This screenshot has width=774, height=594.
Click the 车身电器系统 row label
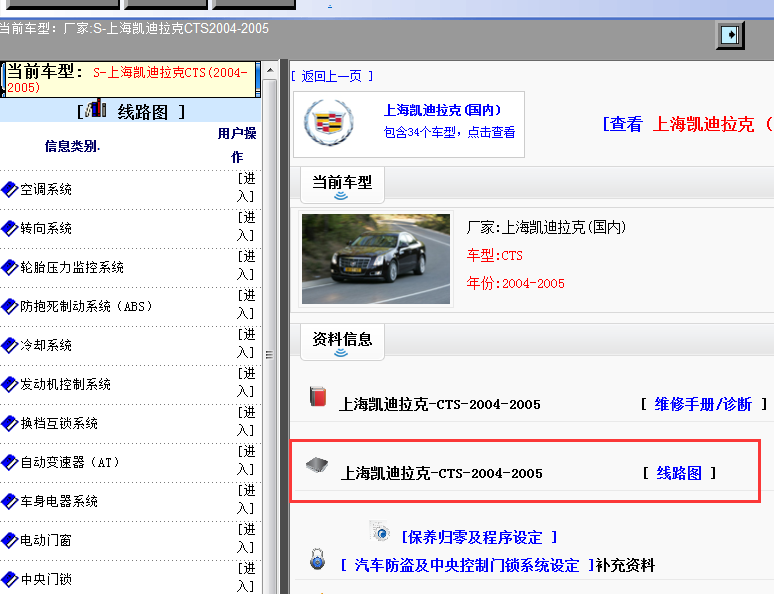[x=59, y=501]
